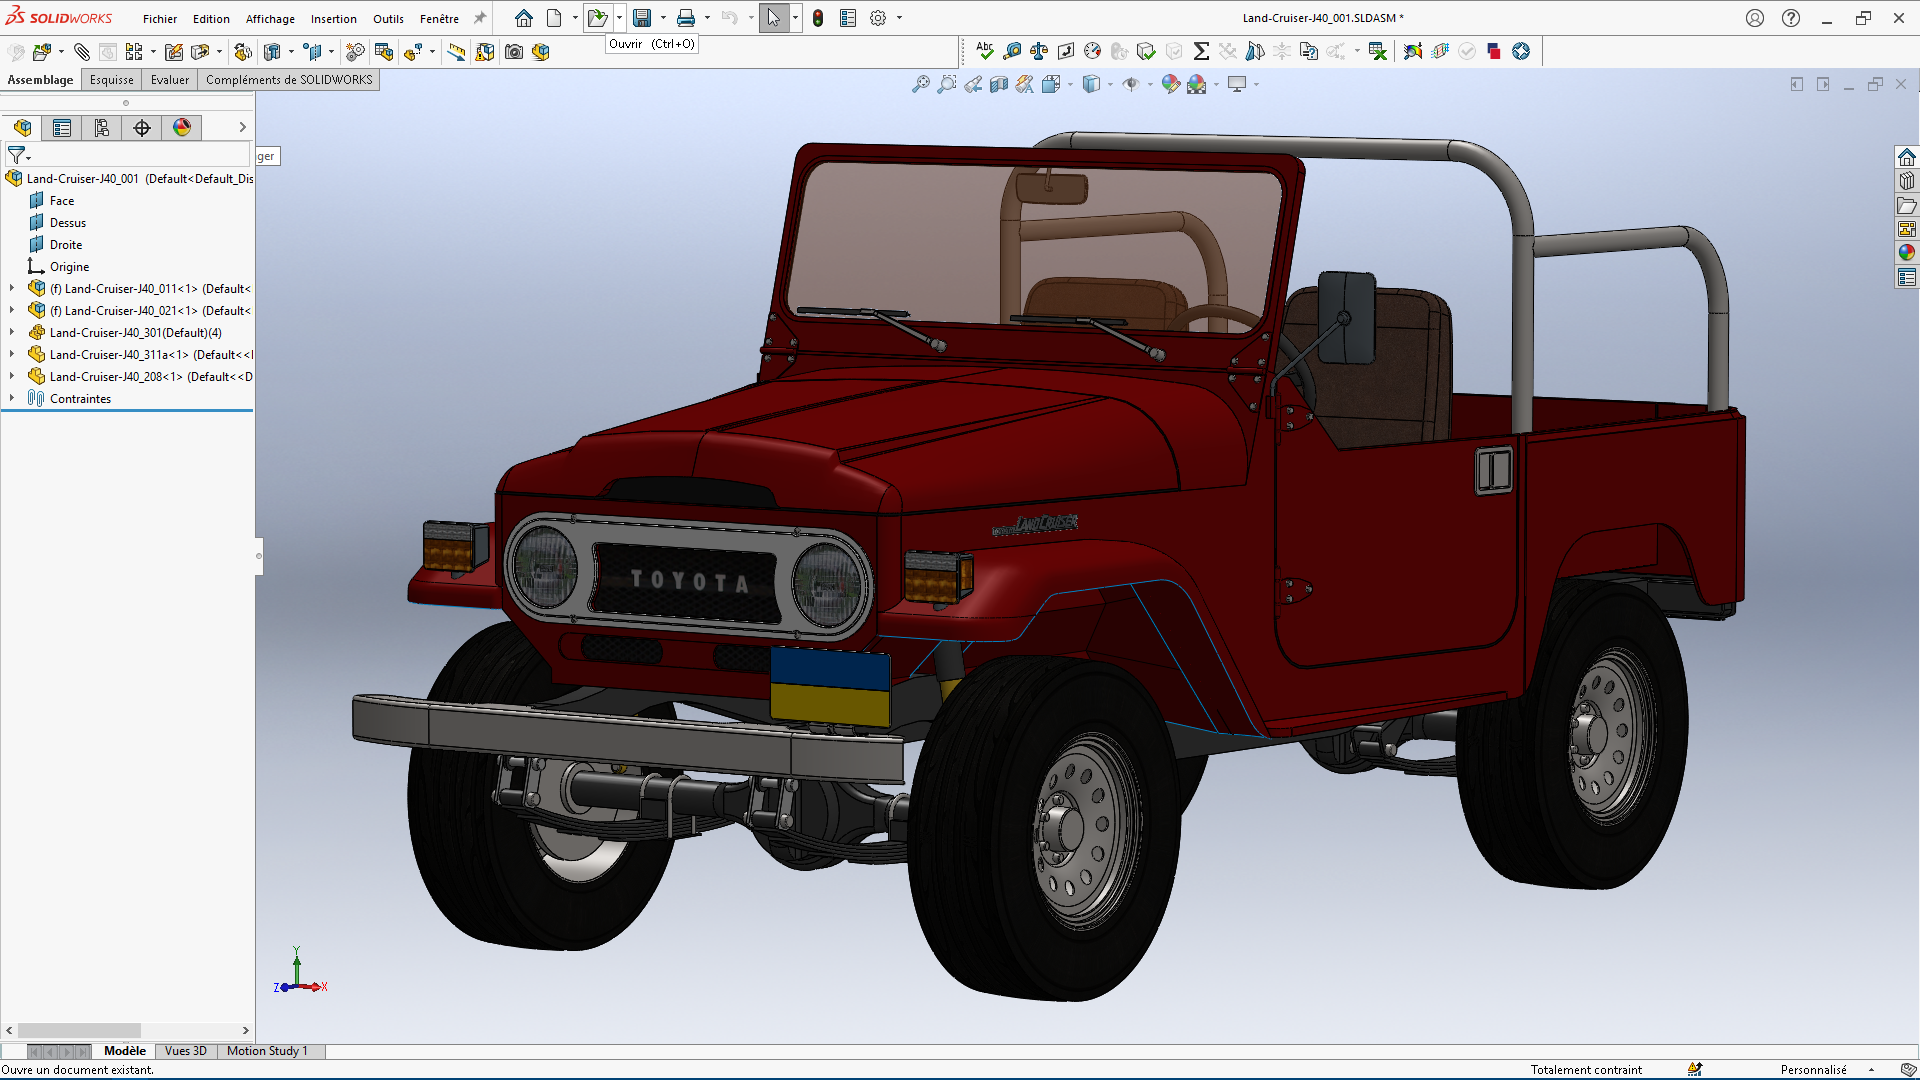Expand the Contraintes tree folder
The image size is (1920, 1080).
click(12, 398)
